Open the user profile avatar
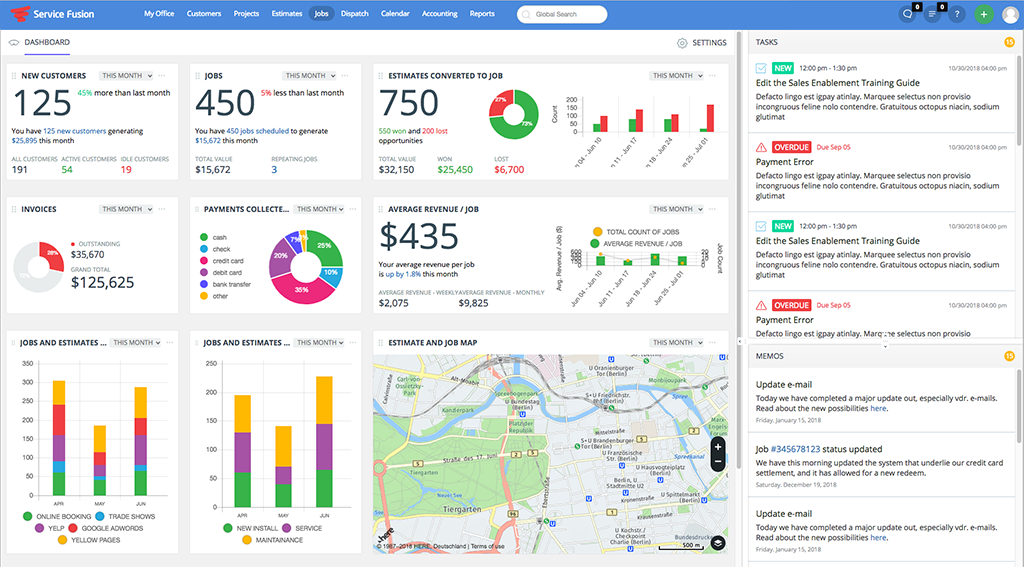The image size is (1024, 567). coord(1010,14)
